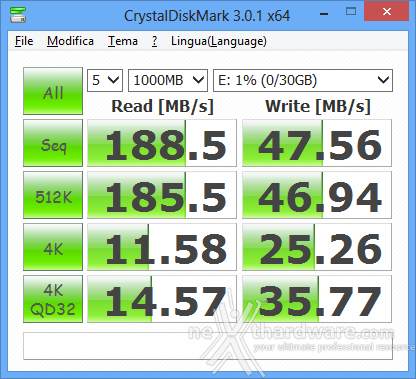Run the 4K QD32 test

tap(53, 299)
